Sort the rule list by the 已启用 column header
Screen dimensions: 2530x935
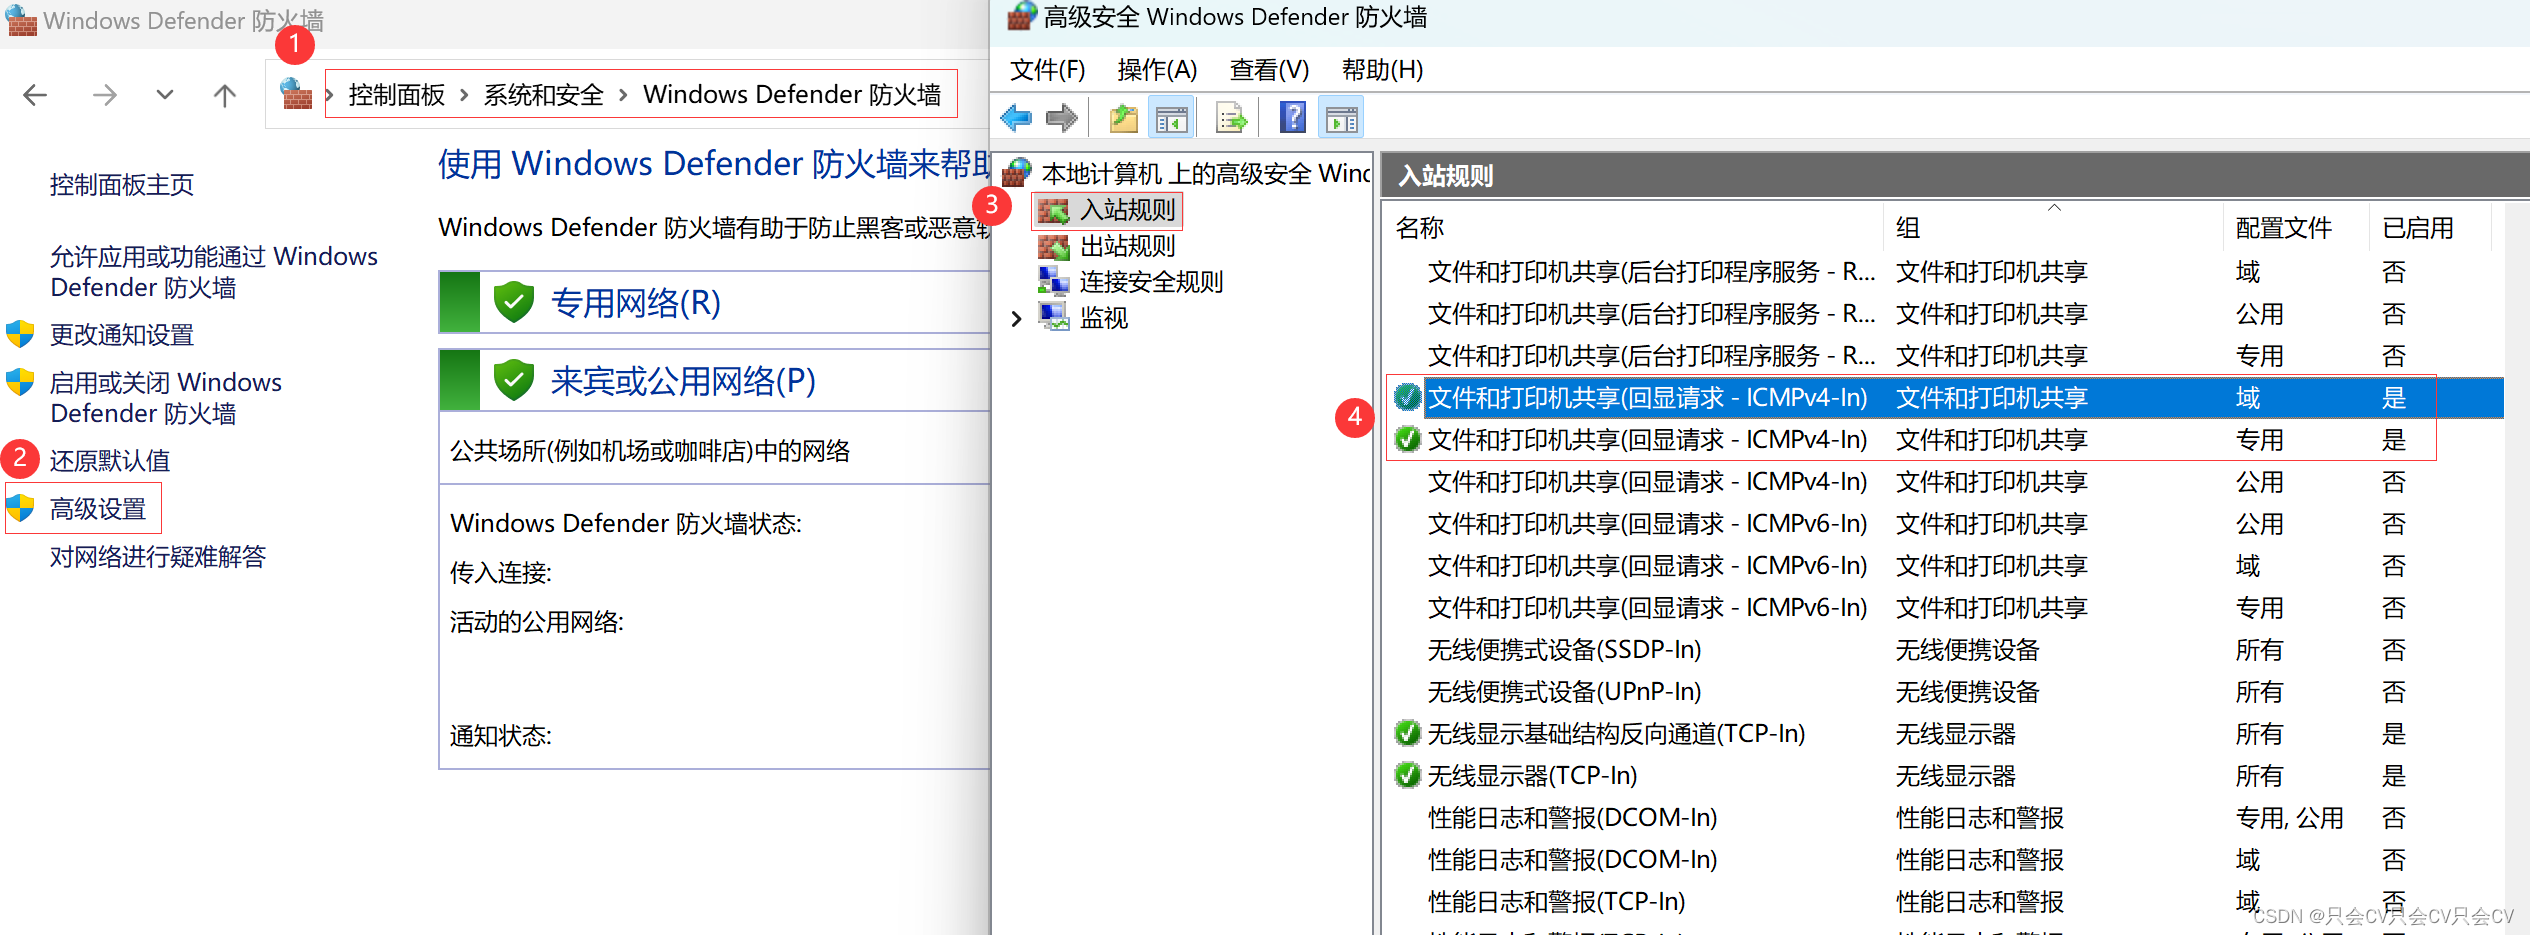tap(2431, 228)
